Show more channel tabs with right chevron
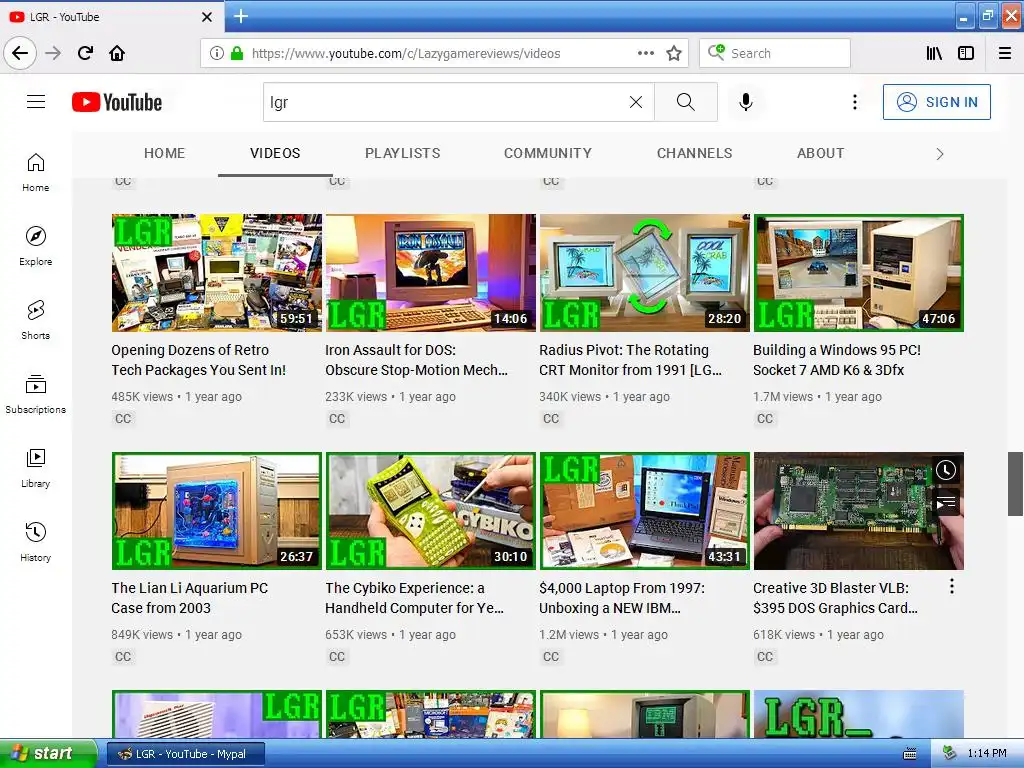The image size is (1024, 768). pyautogui.click(x=940, y=154)
